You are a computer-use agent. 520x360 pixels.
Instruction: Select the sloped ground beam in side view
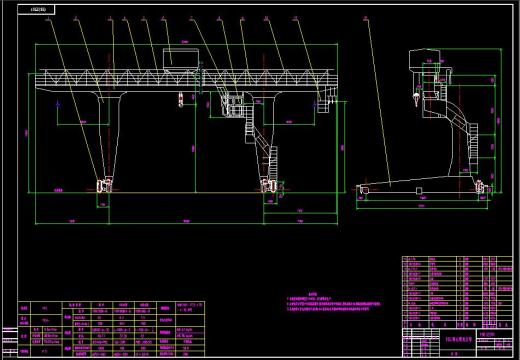click(x=417, y=185)
